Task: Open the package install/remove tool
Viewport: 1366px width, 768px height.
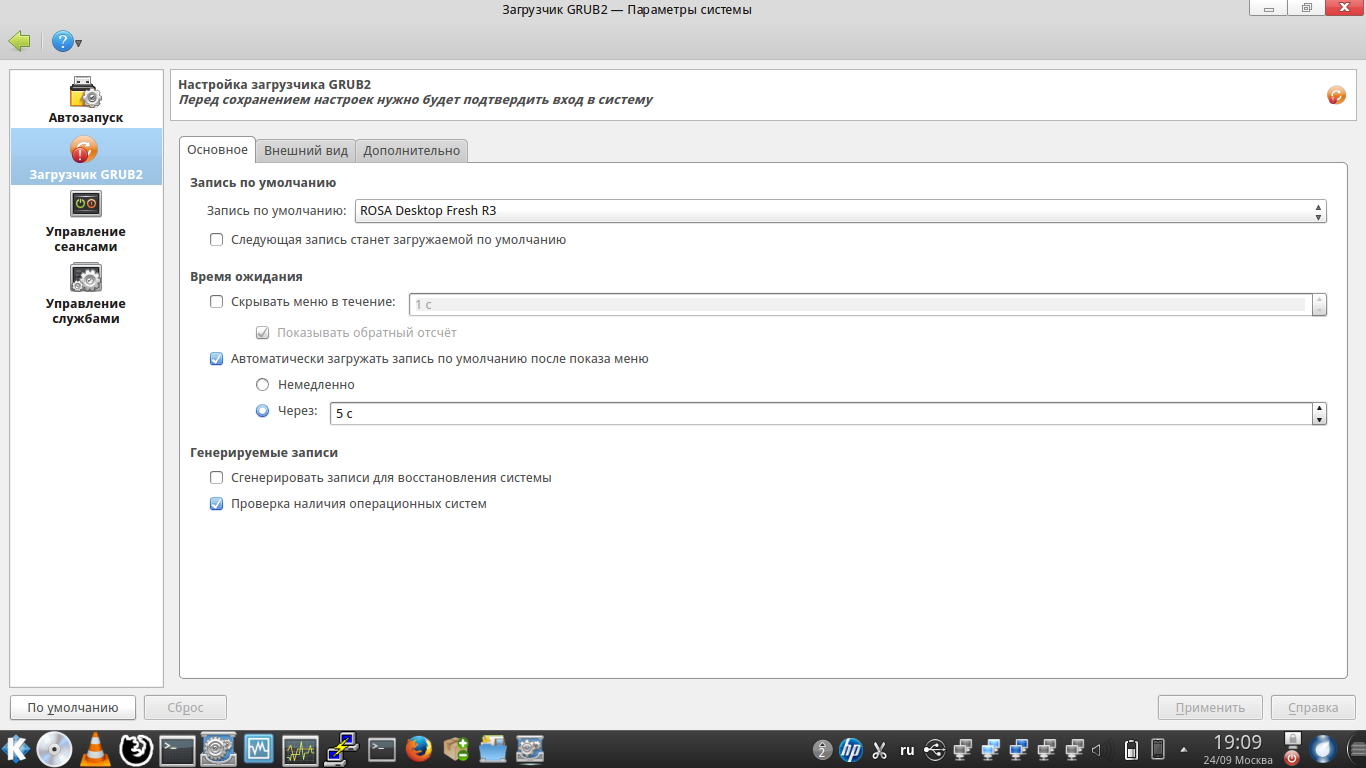Action: 456,748
